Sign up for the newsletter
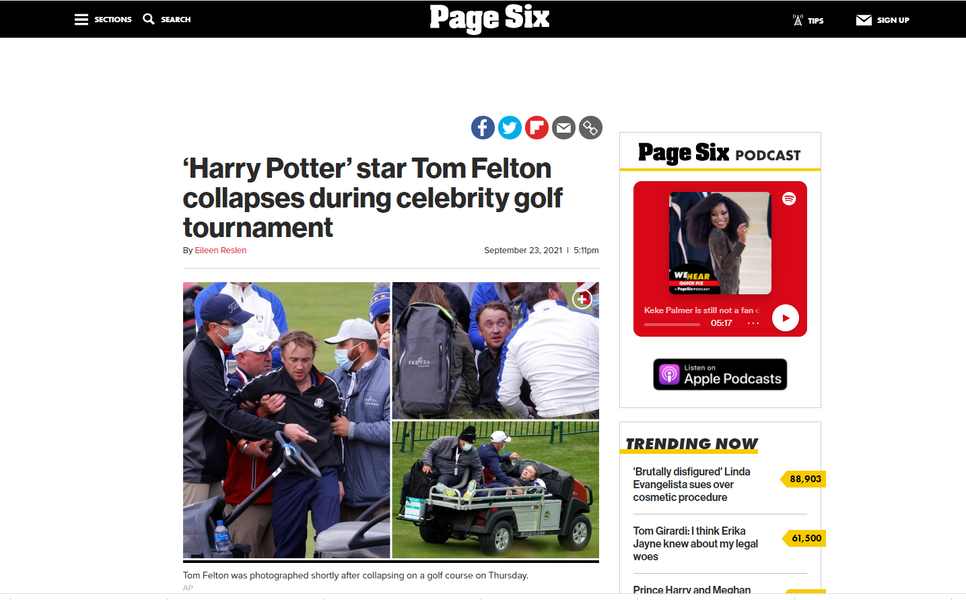966x600 pixels. [882, 20]
